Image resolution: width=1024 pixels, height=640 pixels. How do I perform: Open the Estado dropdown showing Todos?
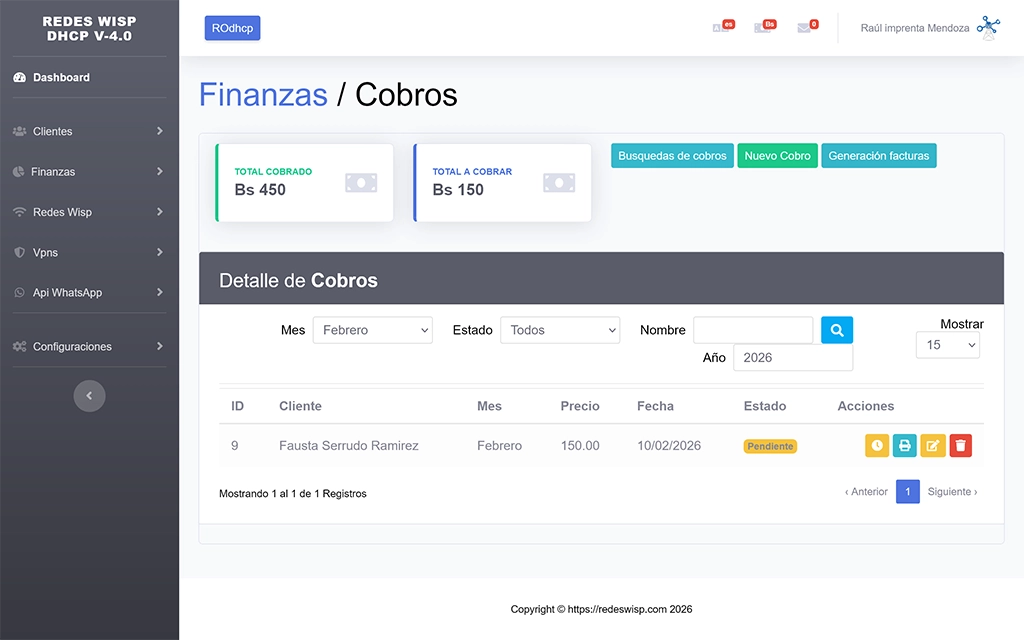[560, 330]
